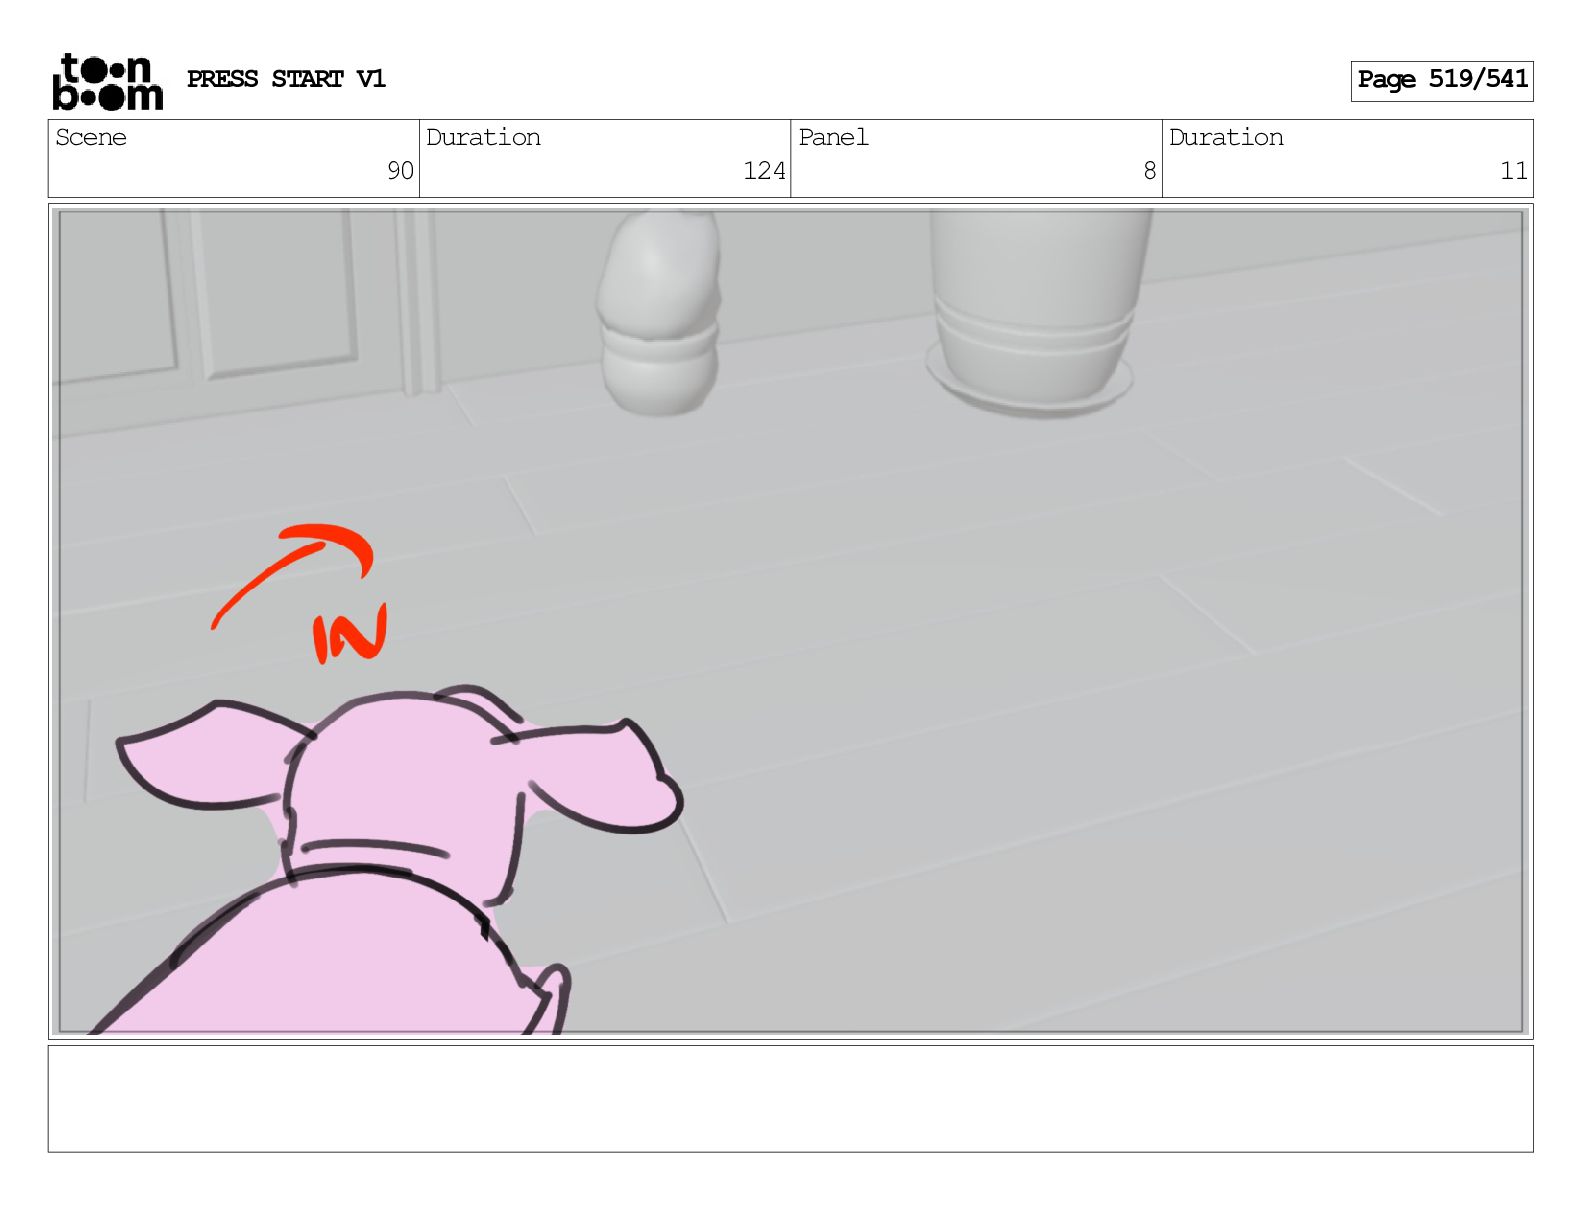Screen dimensions: 1584x1224
Task: Select the scene number 90
Action: (400, 171)
